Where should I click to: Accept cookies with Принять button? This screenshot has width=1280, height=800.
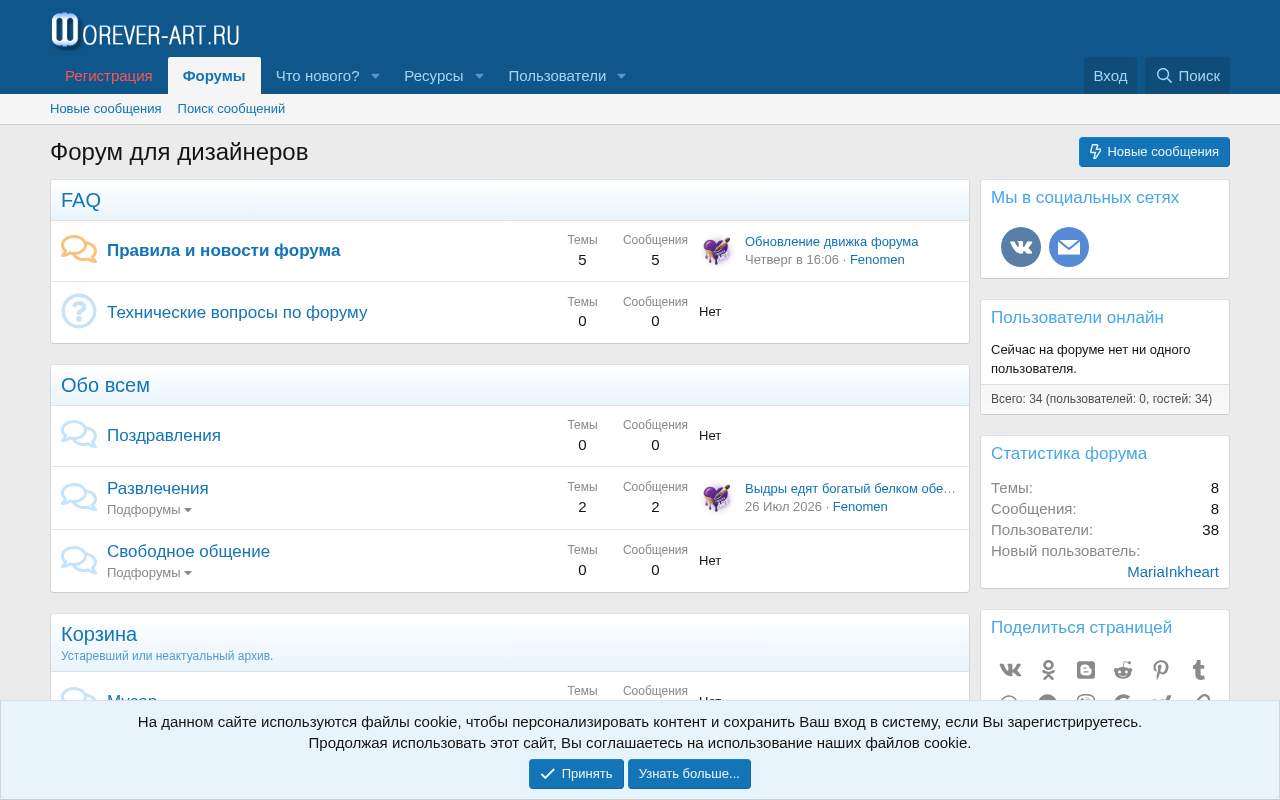pos(576,774)
